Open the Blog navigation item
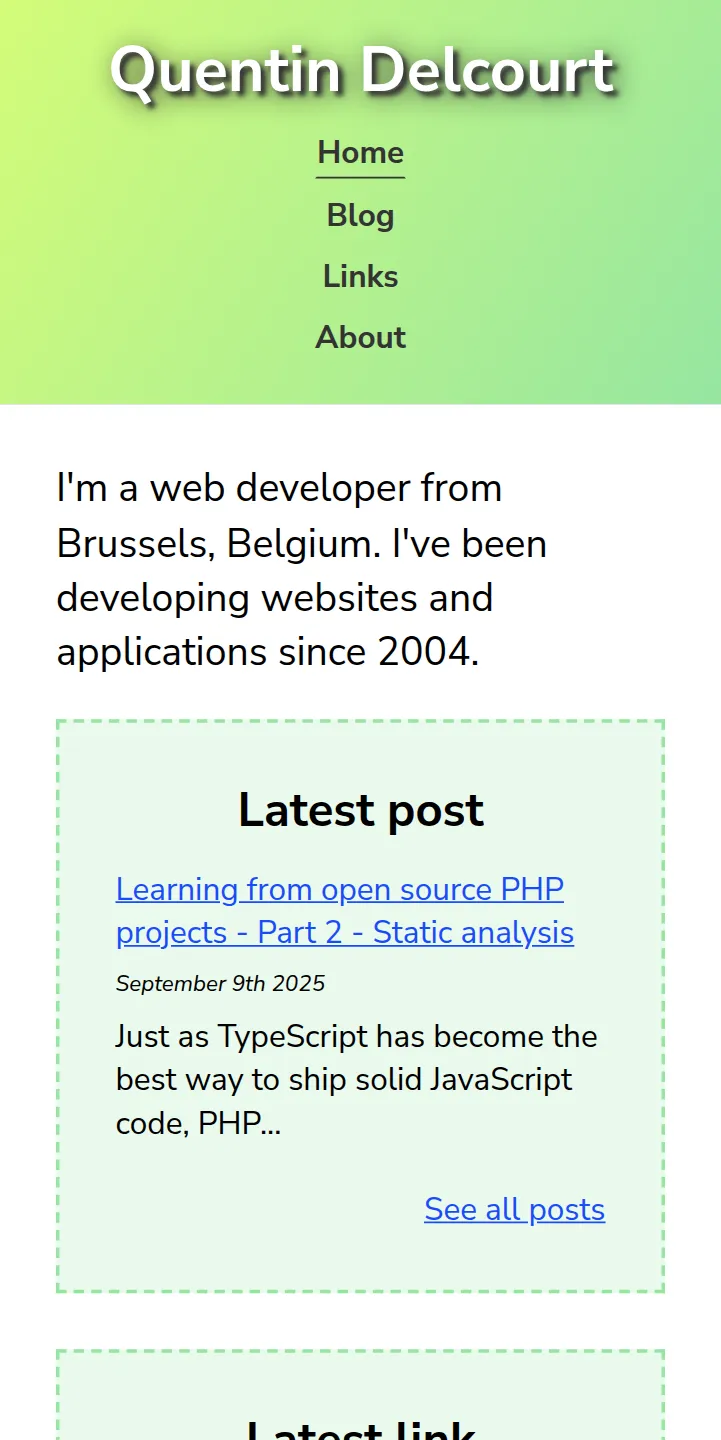721x1440 pixels. coord(360,215)
